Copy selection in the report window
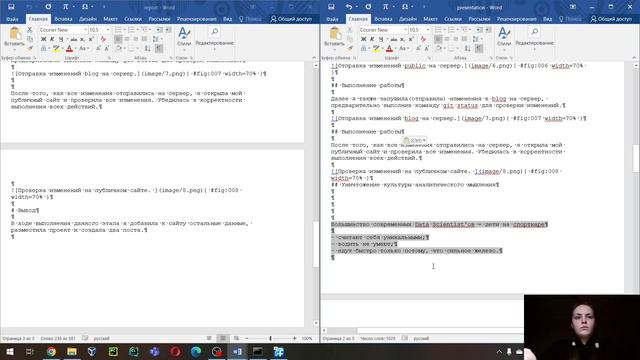This screenshot has height=360, width=640. (29, 39)
